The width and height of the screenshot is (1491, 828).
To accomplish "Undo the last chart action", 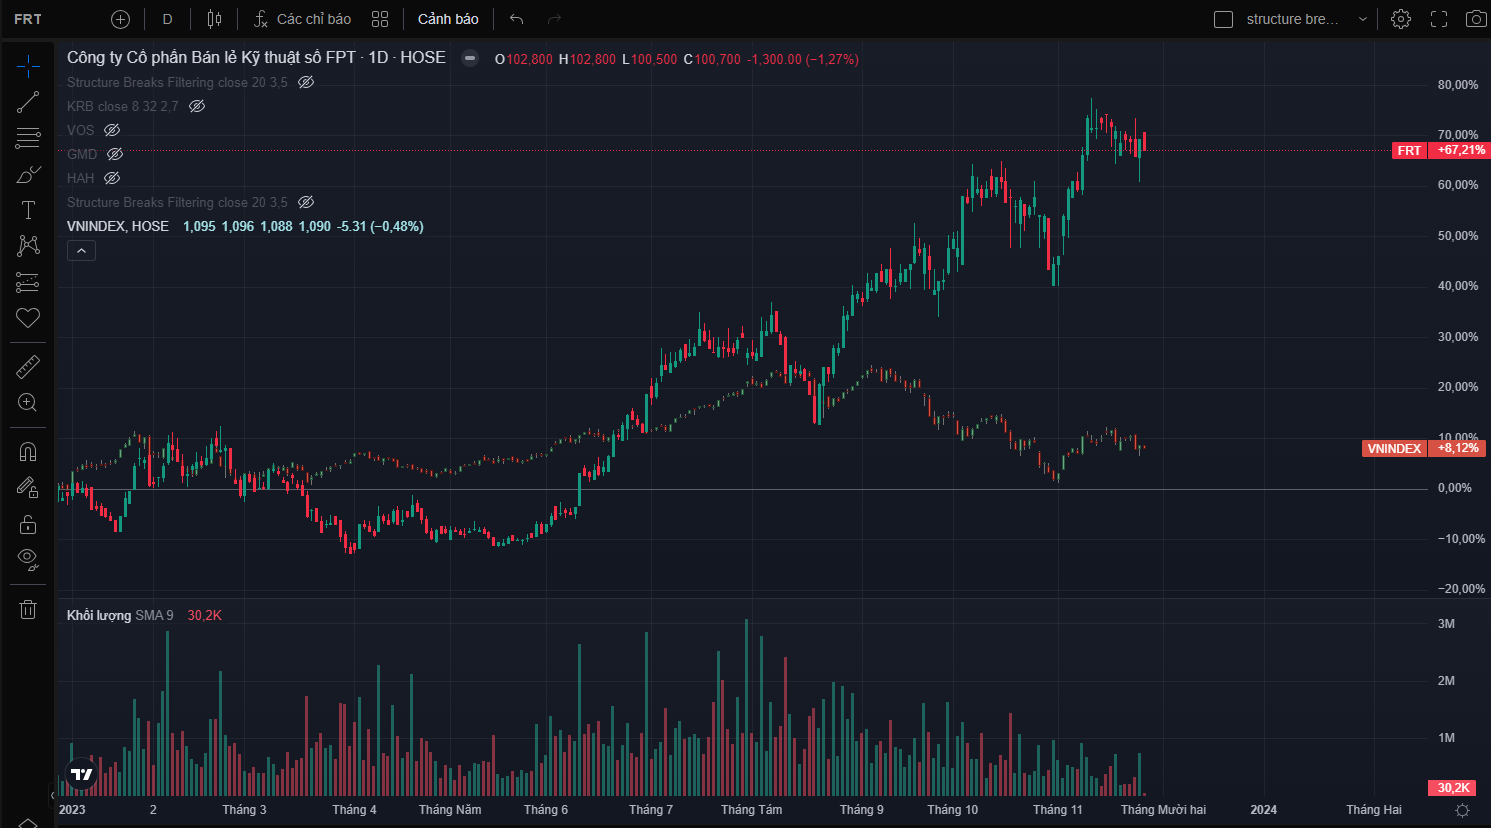I will pos(516,19).
